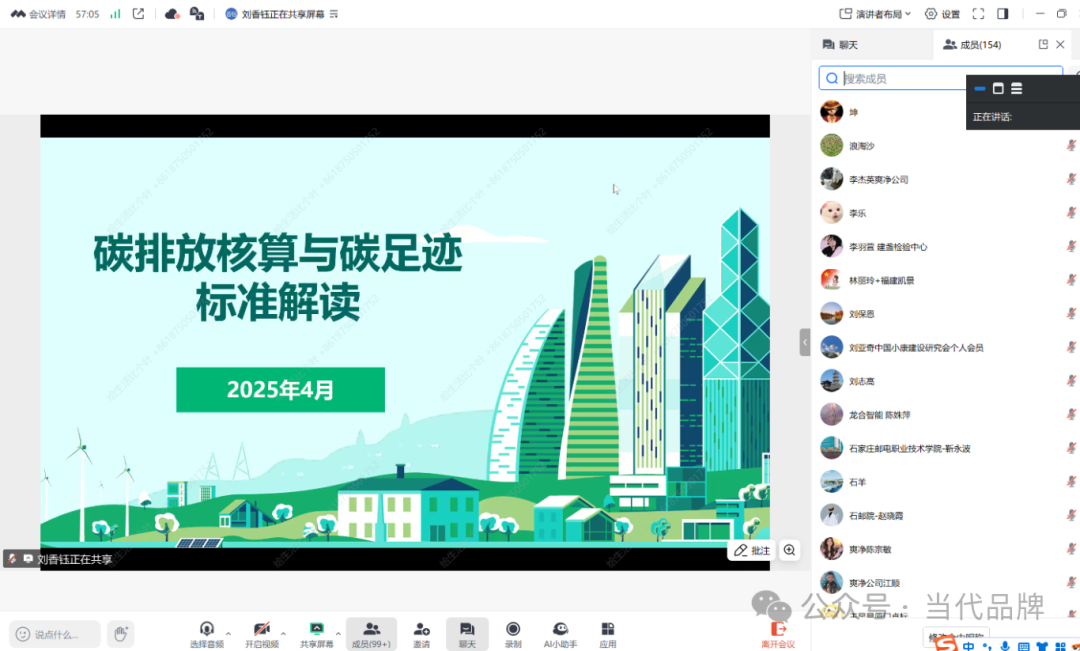Click 离开会议 to leave meeting
Image resolution: width=1080 pixels, height=651 pixels.
coord(777,633)
